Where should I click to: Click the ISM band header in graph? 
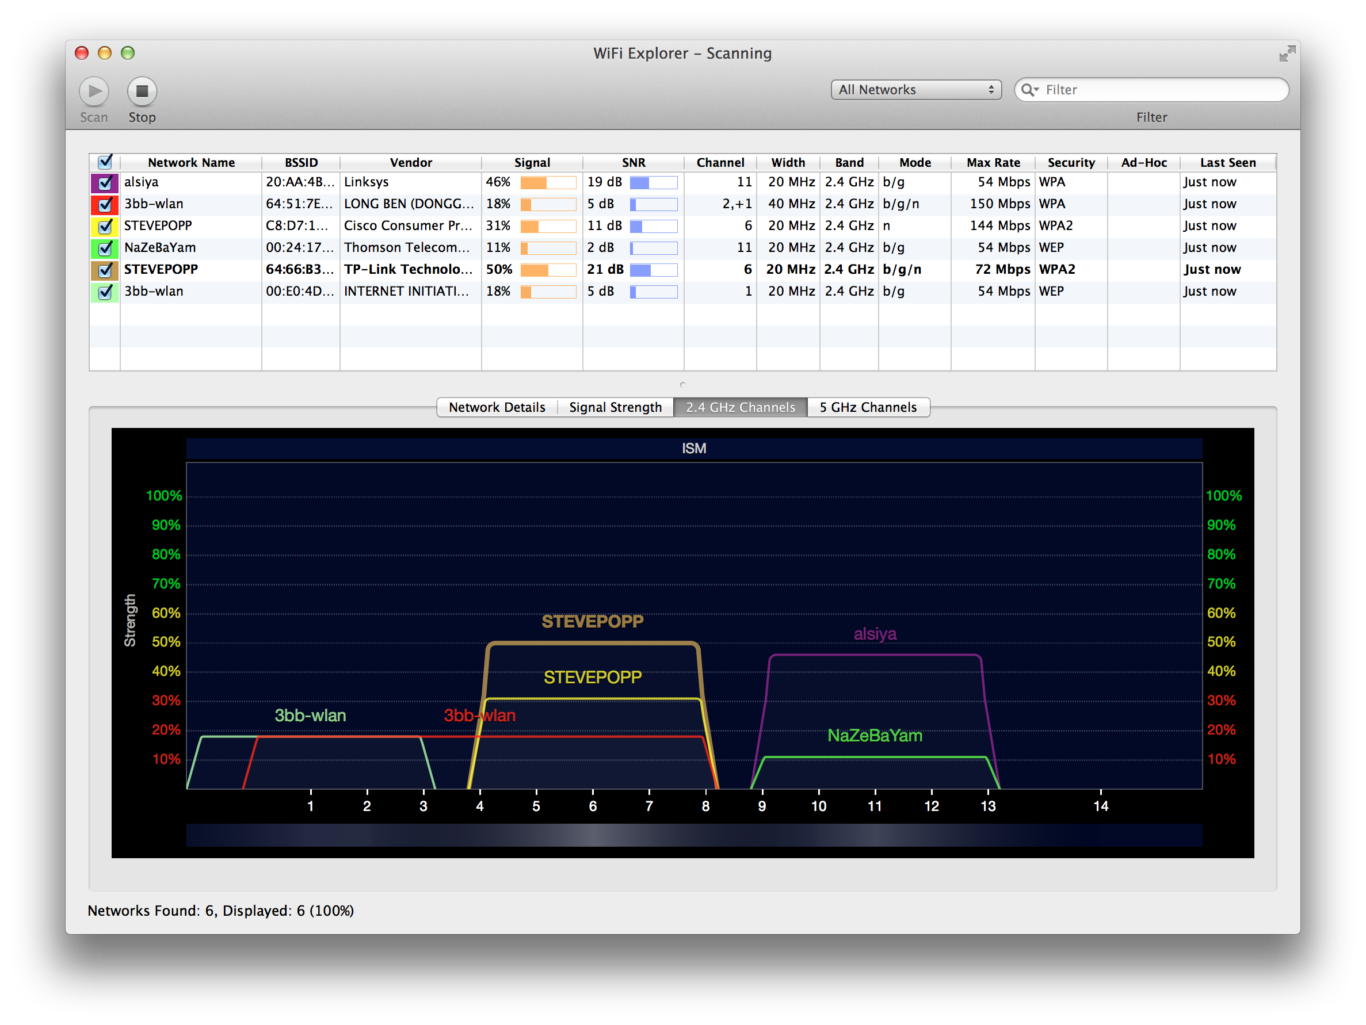click(694, 449)
